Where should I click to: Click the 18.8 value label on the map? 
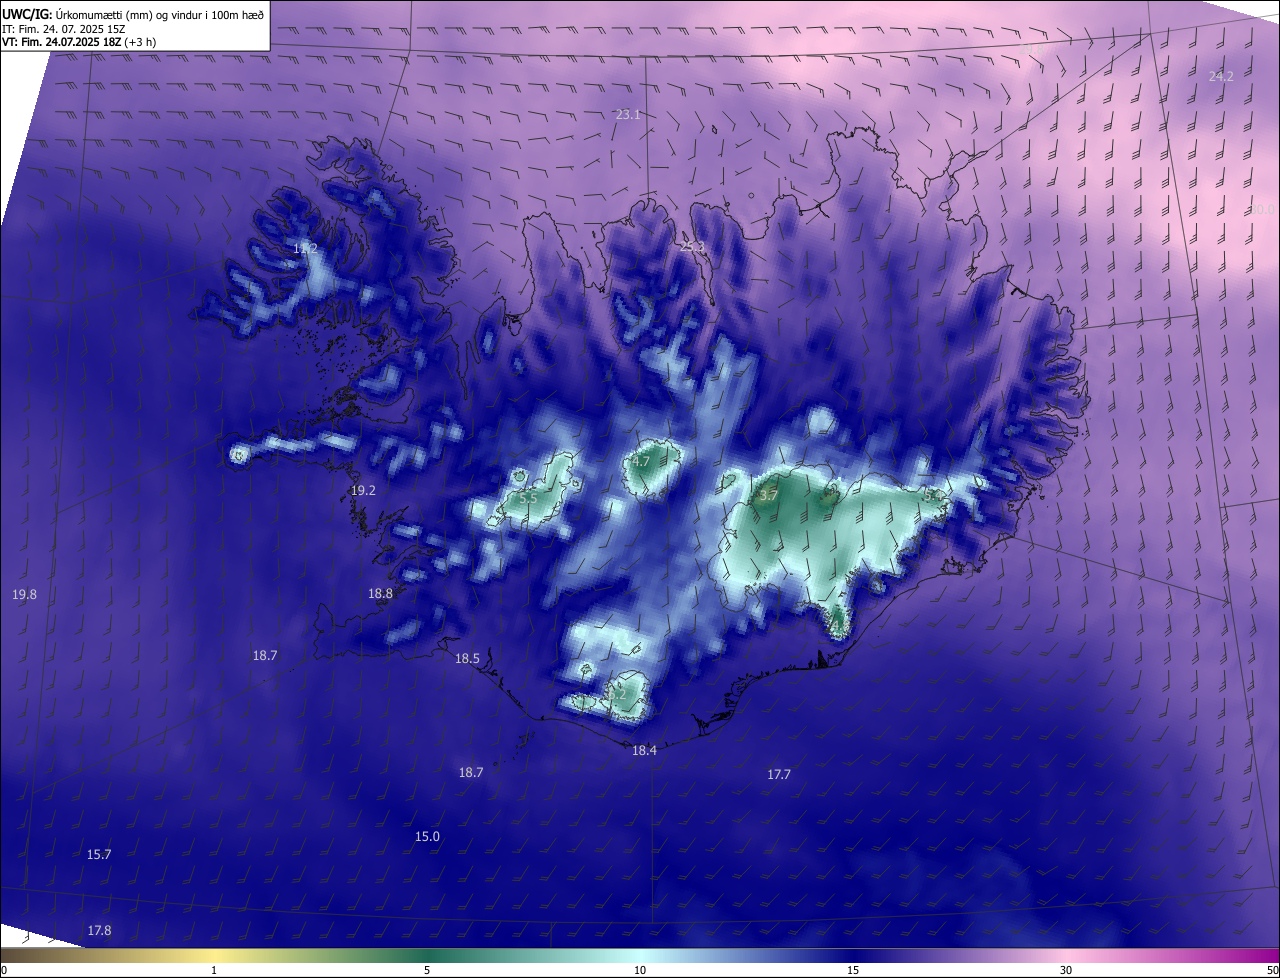click(380, 593)
